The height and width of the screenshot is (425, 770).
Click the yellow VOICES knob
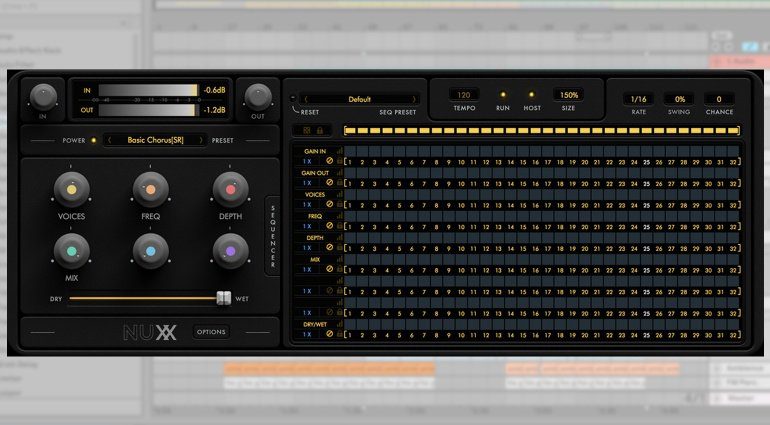(x=71, y=187)
